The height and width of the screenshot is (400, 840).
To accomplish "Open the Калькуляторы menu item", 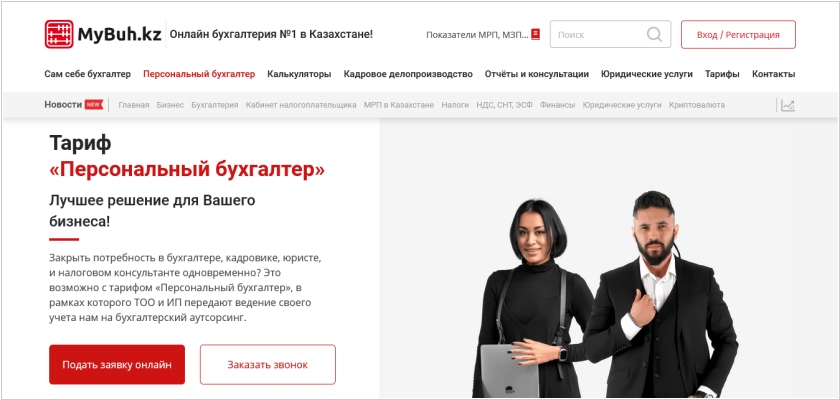I will coord(299,74).
